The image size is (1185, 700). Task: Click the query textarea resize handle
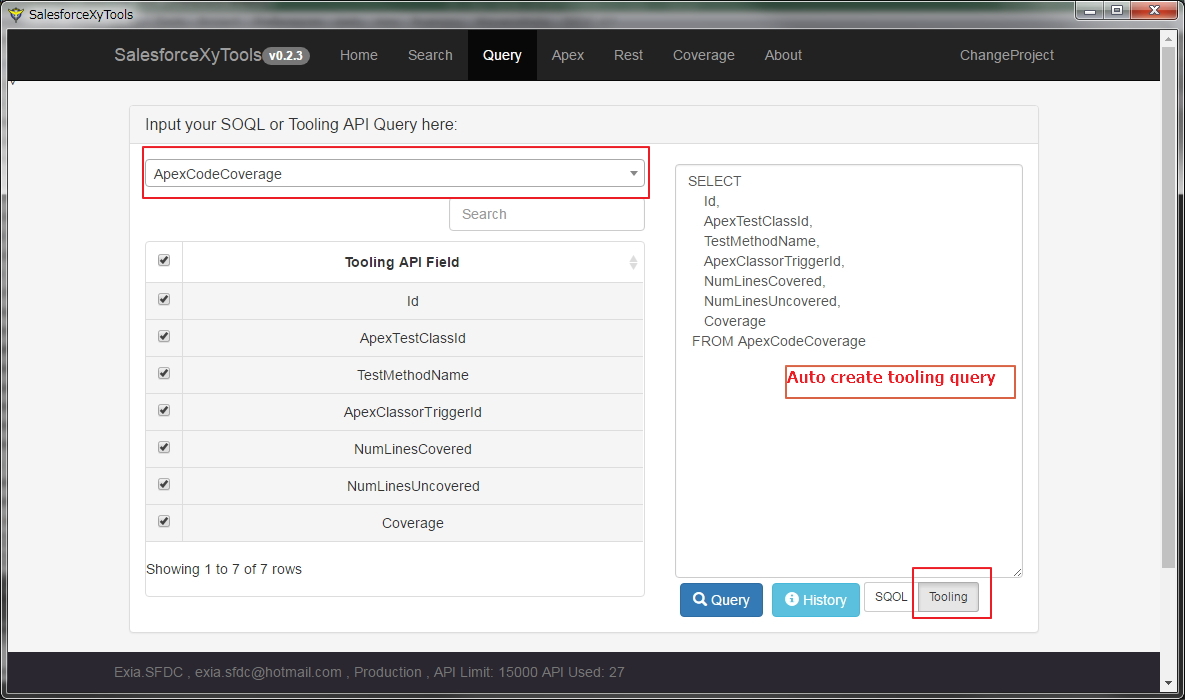pos(1017,572)
